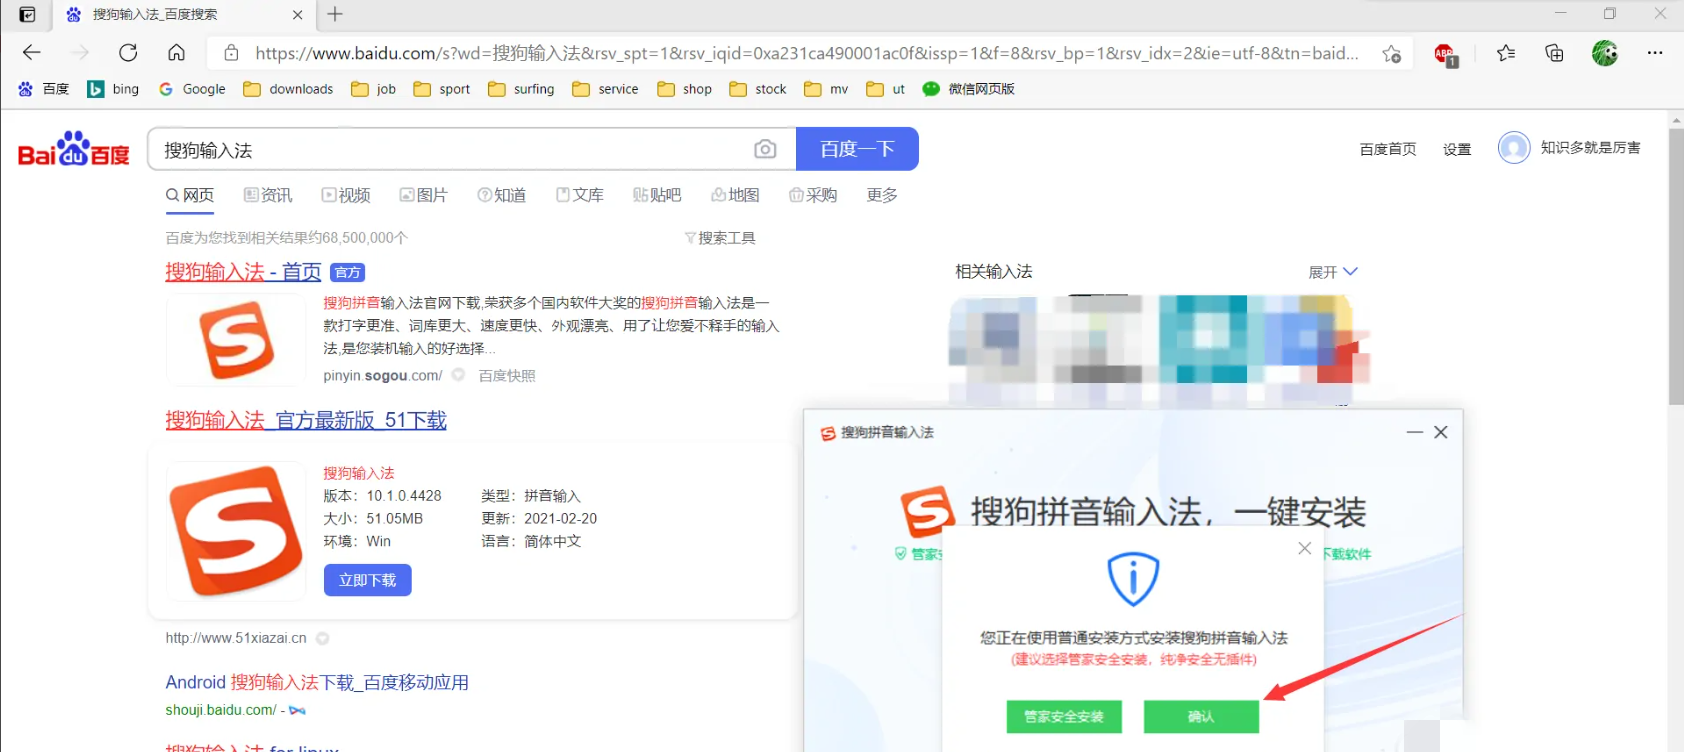1684x752 pixels.
Task: Expand the downloads bookmark folder
Action: [288, 89]
